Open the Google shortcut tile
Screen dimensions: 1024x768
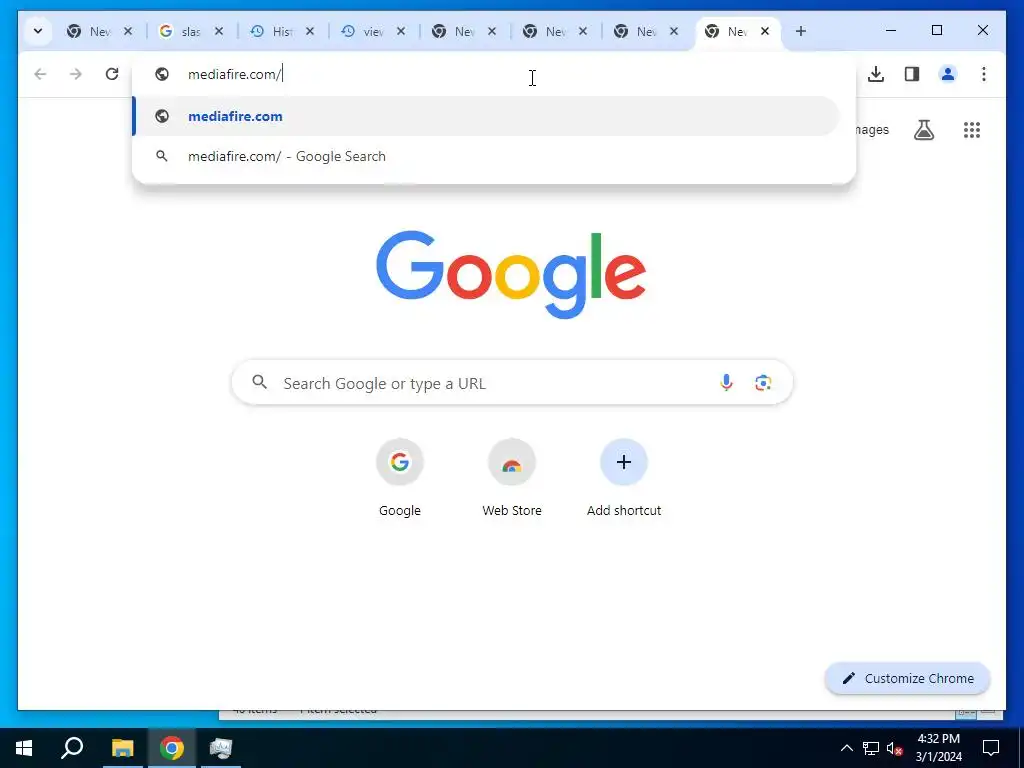[400, 477]
